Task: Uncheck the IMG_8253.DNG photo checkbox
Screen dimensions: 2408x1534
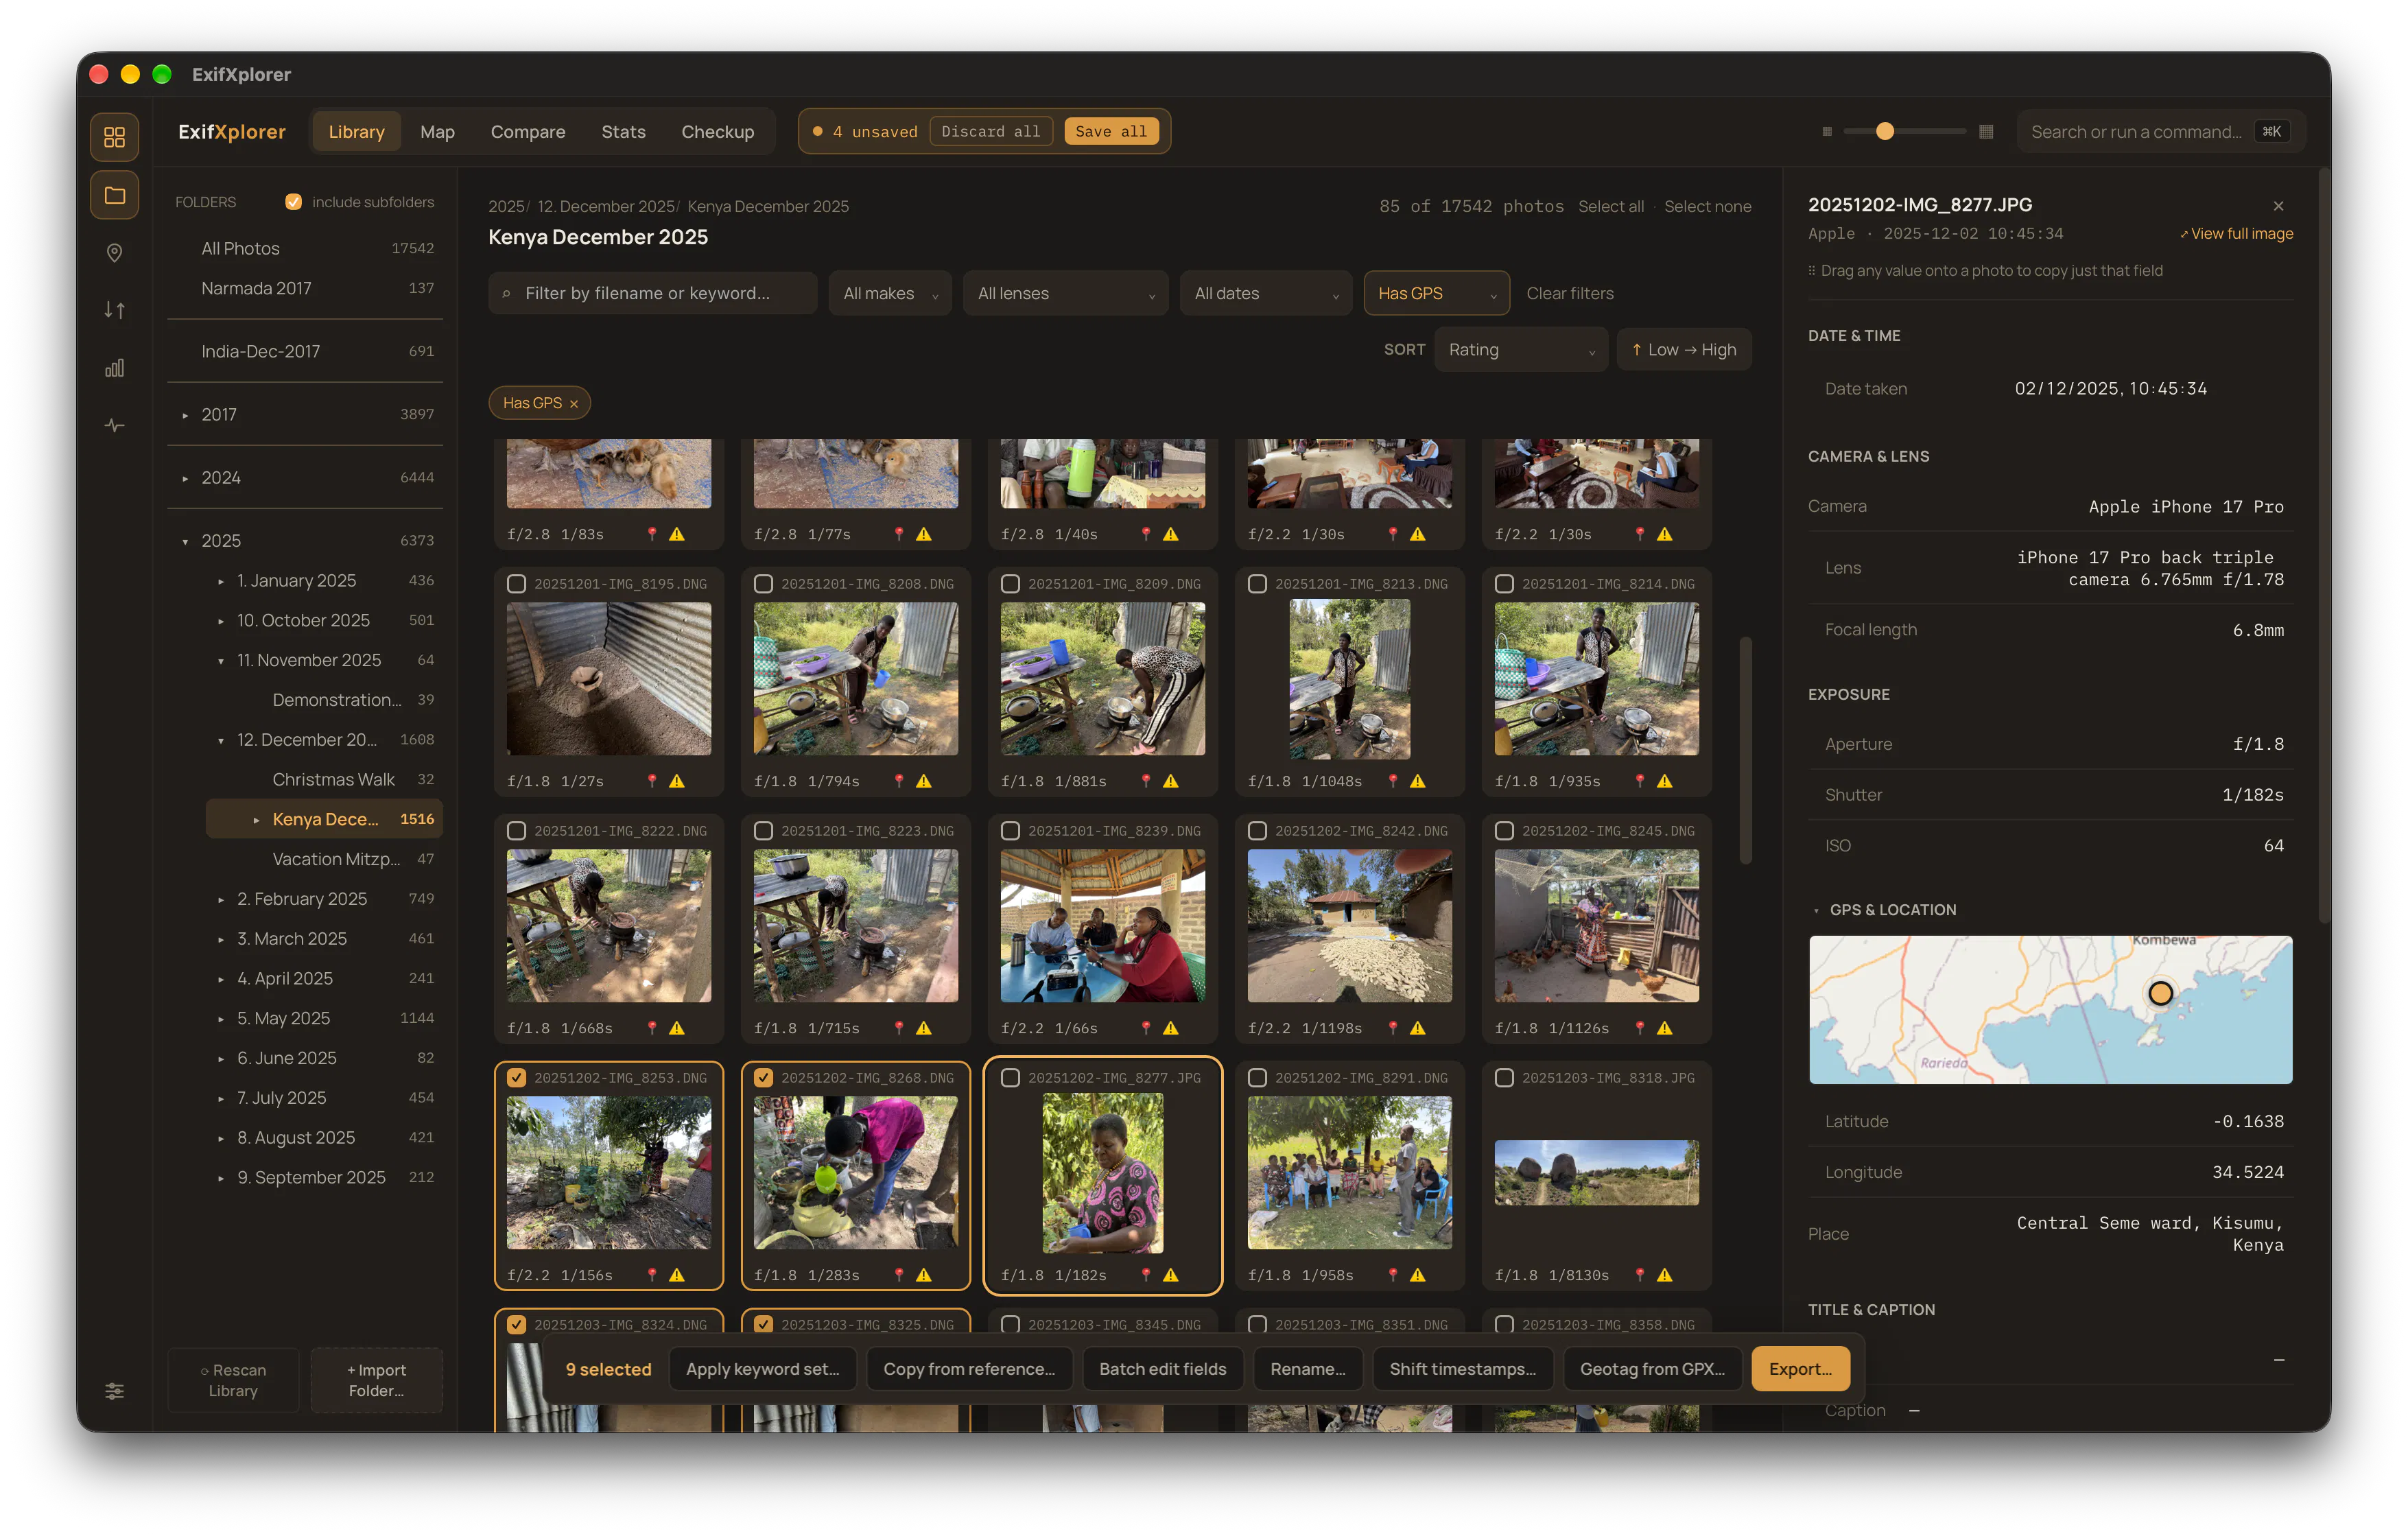Action: [x=516, y=1078]
